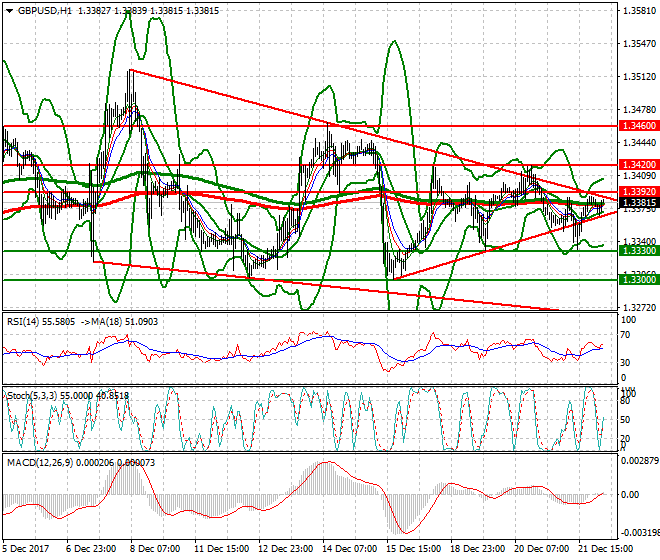The height and width of the screenshot is (560, 660).
Task: Click the MACD(12,26,9) indicator label
Action: coord(38,461)
